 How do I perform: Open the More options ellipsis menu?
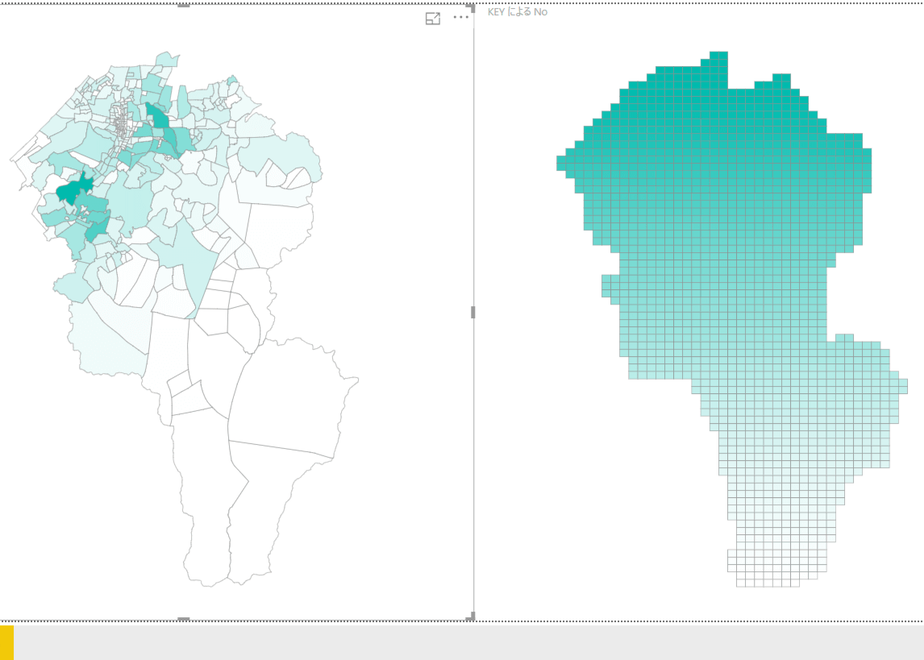pos(461,17)
